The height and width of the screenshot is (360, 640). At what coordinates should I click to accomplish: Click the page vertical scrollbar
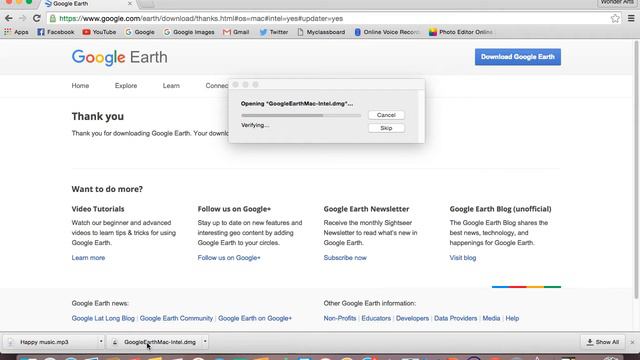(636, 169)
